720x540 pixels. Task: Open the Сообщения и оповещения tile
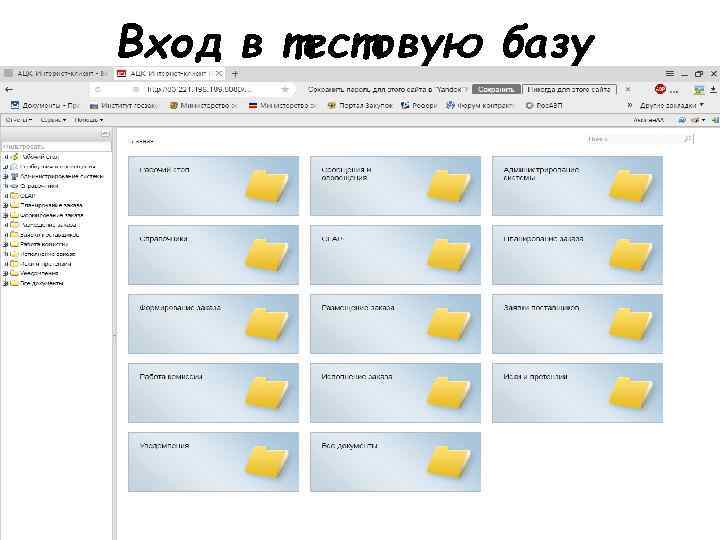click(395, 186)
